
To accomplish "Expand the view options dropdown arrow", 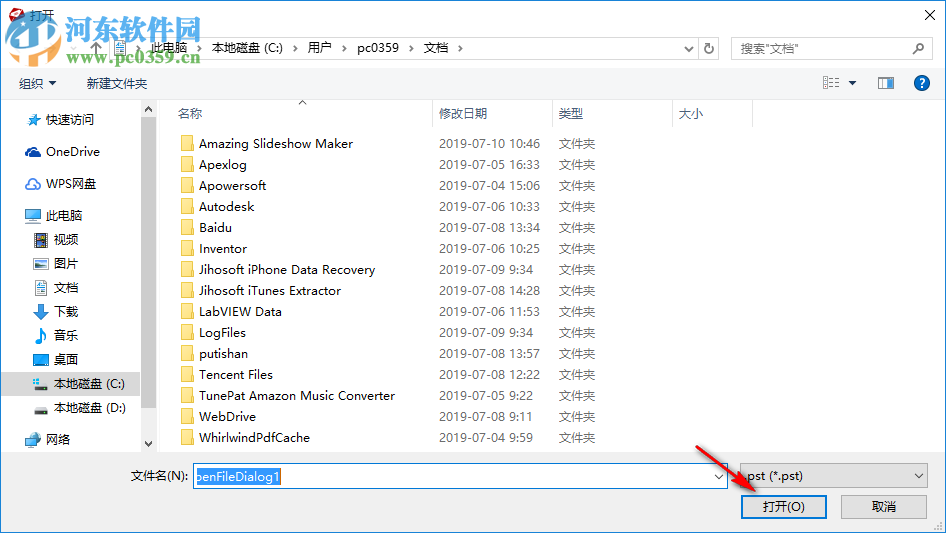I will 852,83.
